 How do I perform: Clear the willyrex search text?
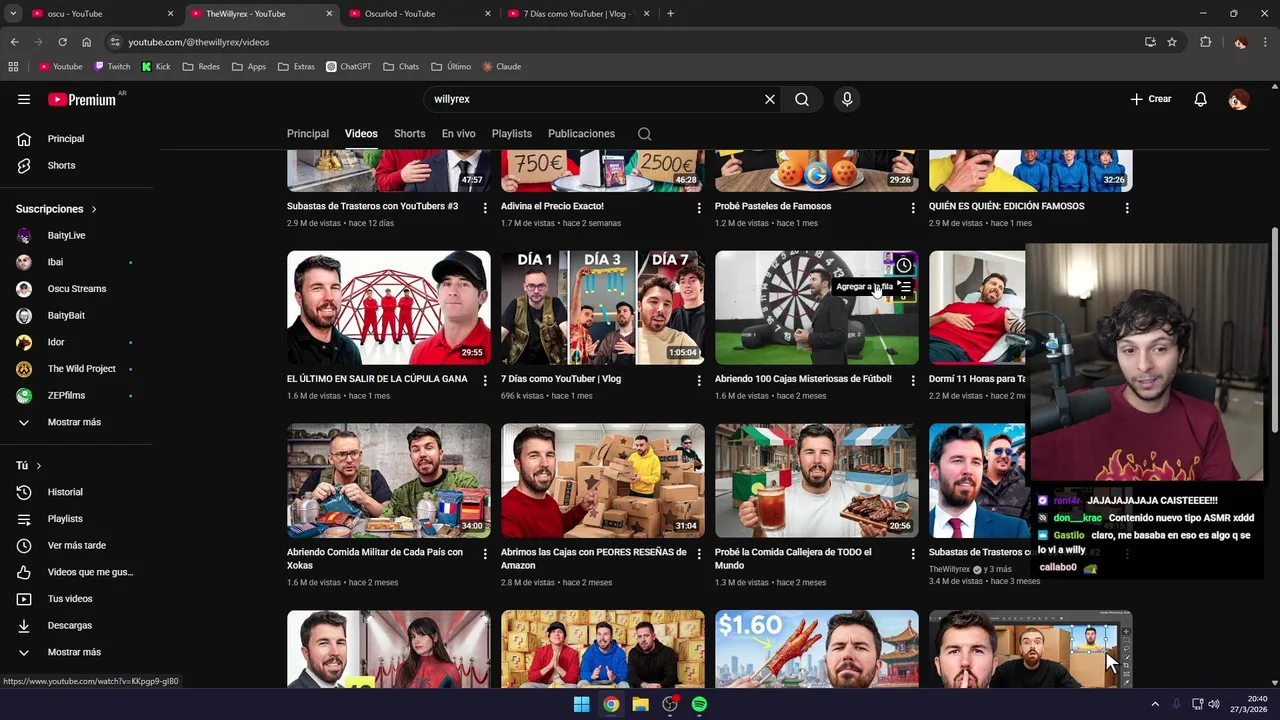[x=770, y=99]
